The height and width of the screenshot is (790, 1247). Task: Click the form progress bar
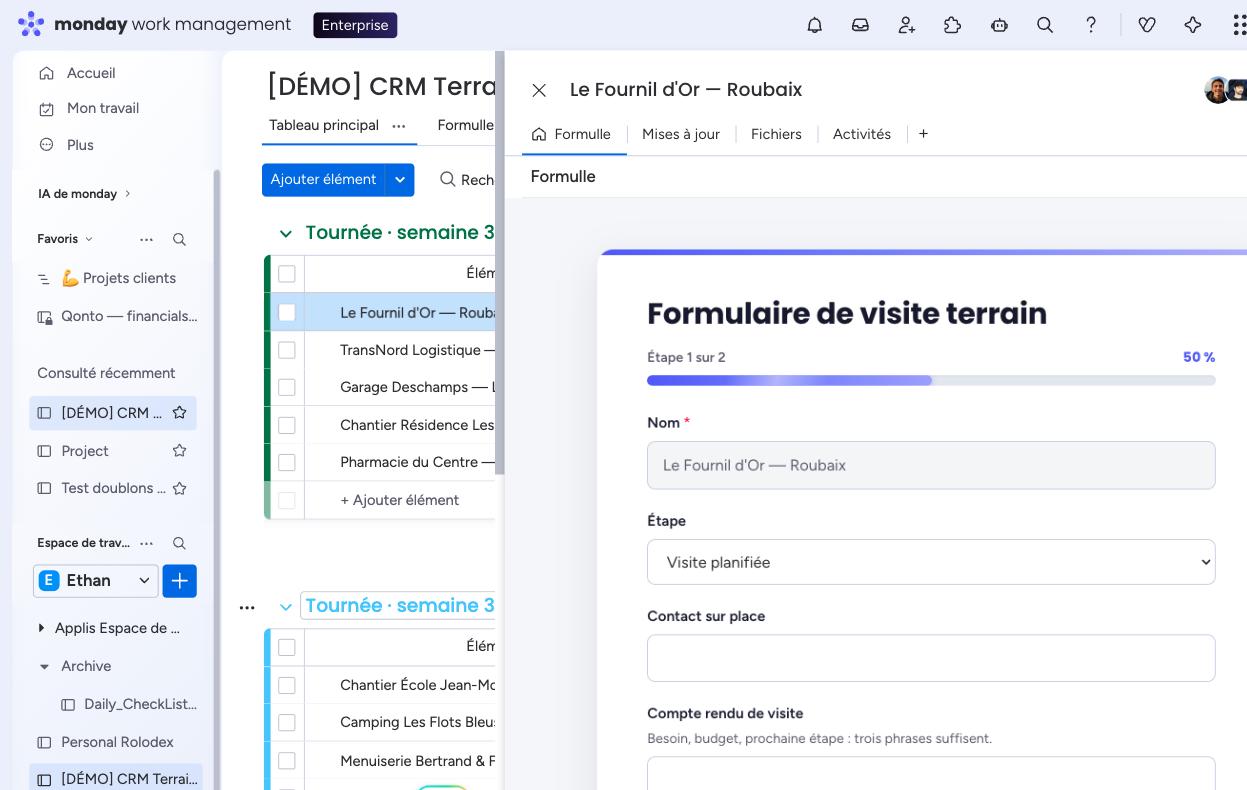[x=931, y=380]
